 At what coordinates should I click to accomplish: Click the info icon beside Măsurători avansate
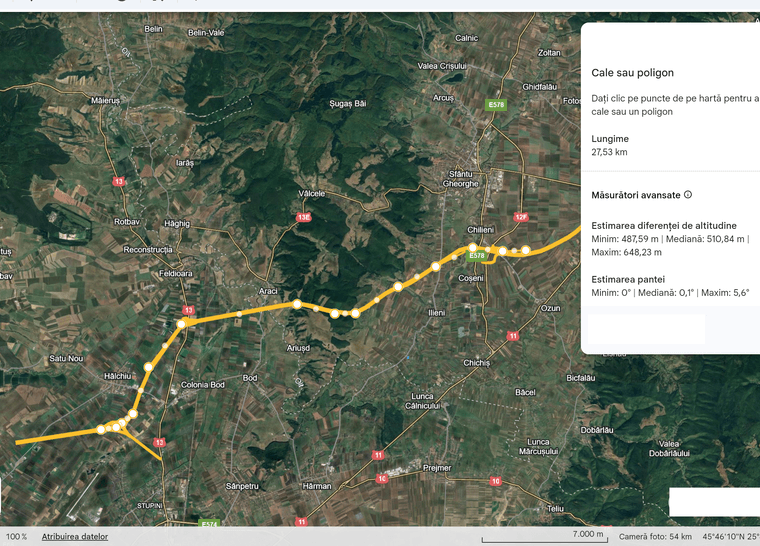[x=688, y=195]
